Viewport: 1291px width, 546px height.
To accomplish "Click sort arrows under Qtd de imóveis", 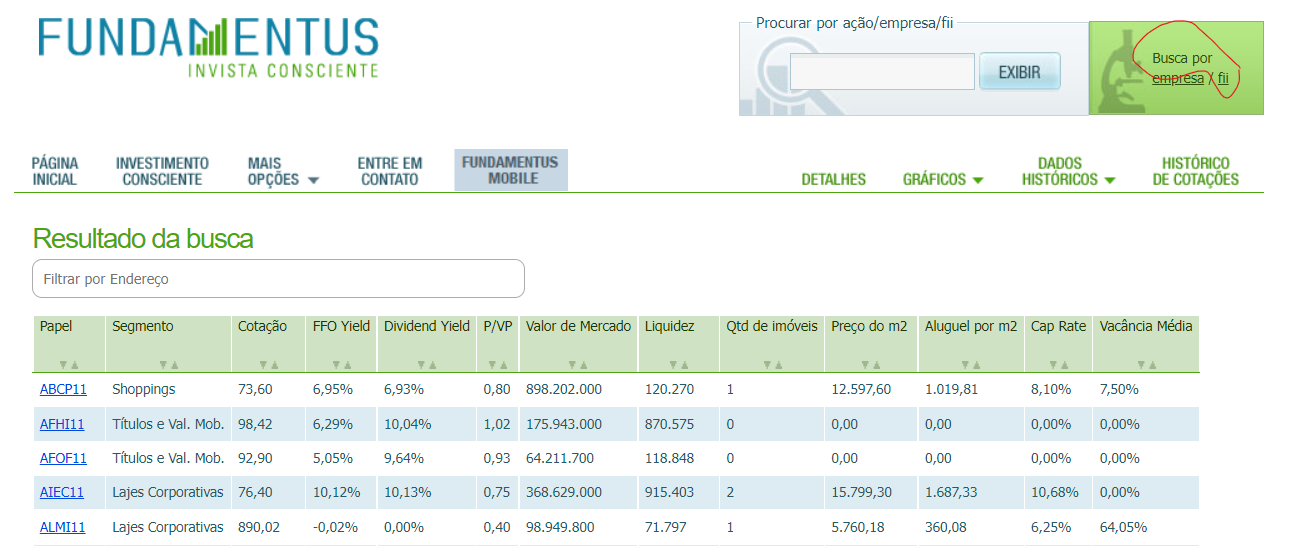I will (772, 365).
